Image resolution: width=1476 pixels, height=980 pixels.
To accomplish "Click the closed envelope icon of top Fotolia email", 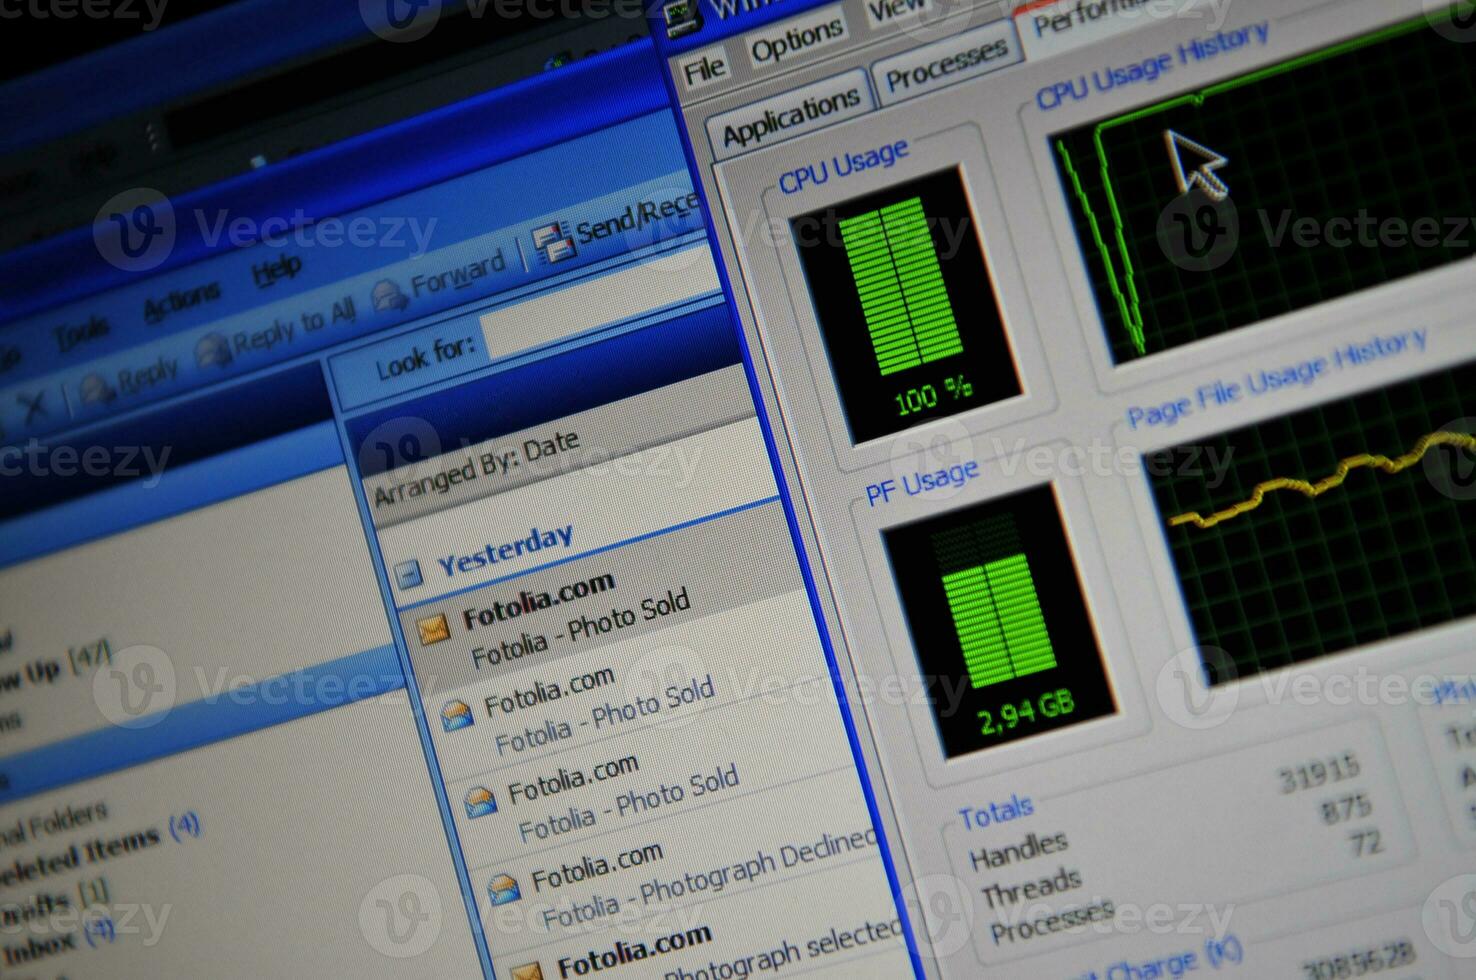I will point(433,630).
